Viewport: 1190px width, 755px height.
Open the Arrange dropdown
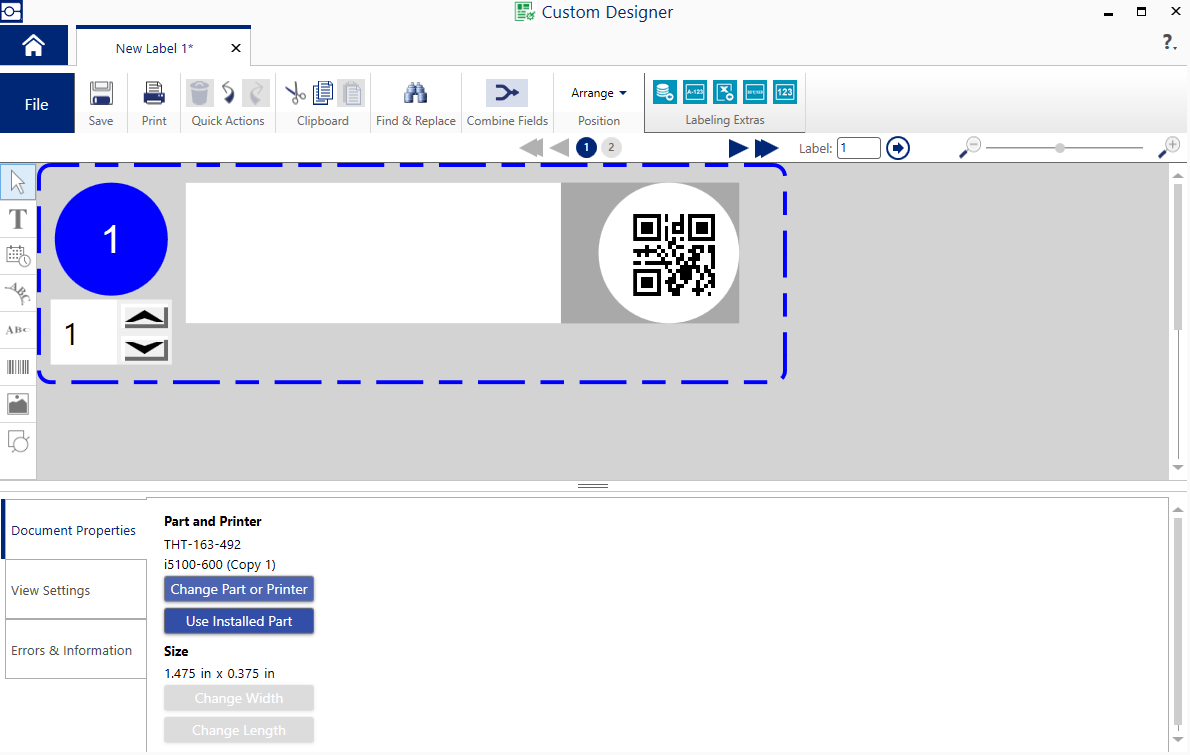[598, 93]
